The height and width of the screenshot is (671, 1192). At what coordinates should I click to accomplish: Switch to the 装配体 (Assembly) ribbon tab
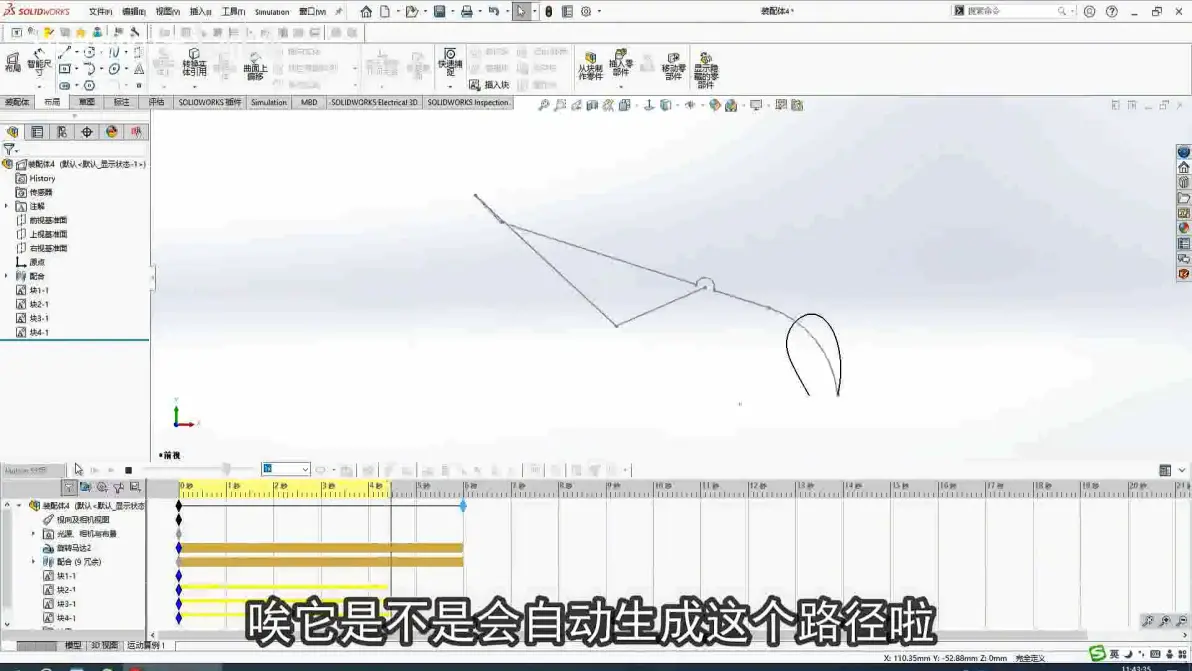[x=17, y=102]
